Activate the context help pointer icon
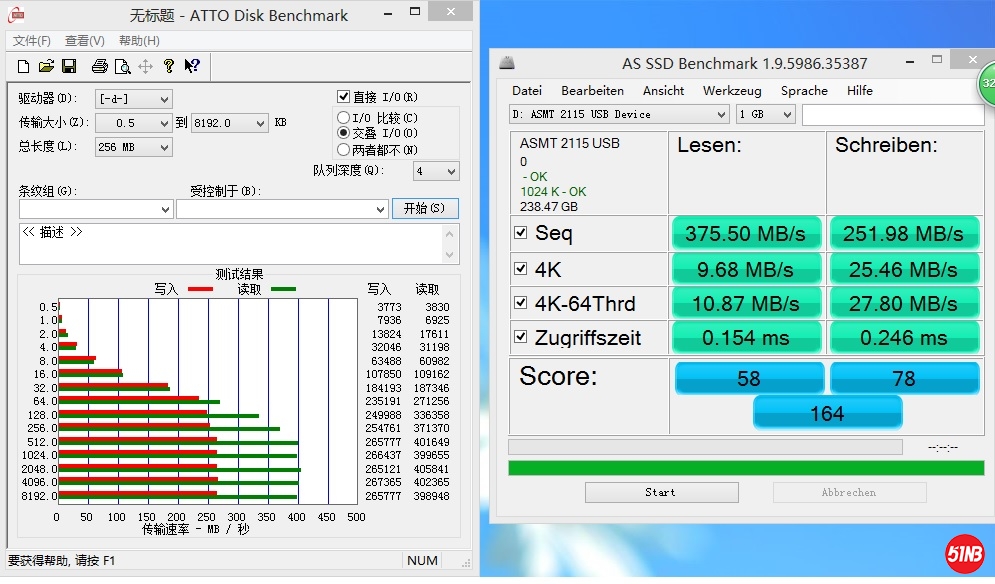The image size is (995, 584). click(192, 66)
